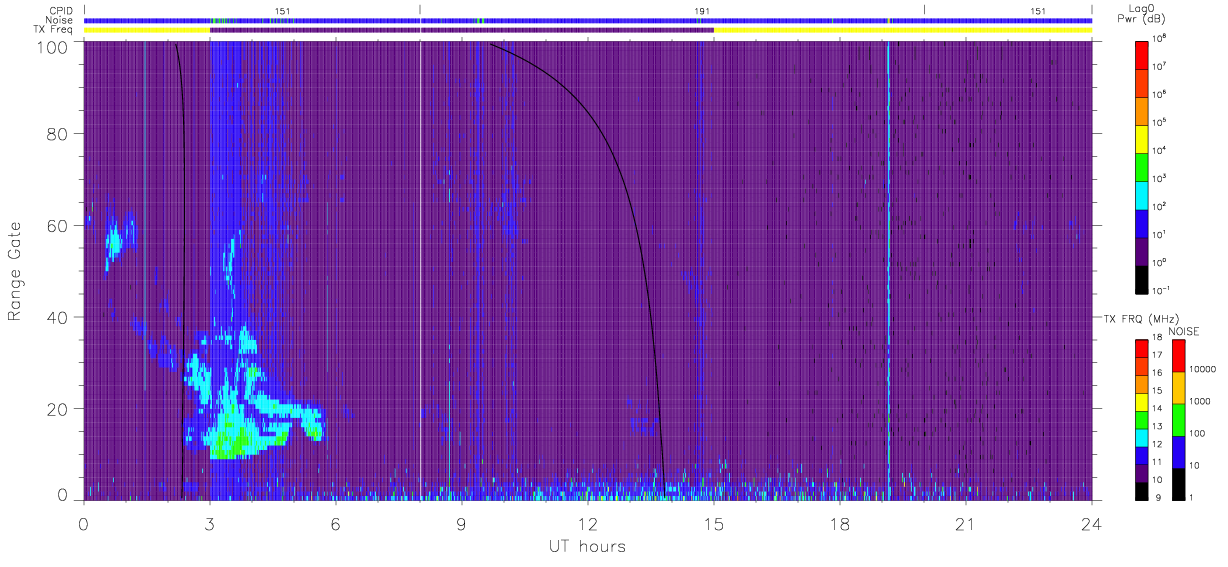The width and height of the screenshot is (1228, 567).
Task: Click Range Gate tick label '60'
Action: pos(56,226)
